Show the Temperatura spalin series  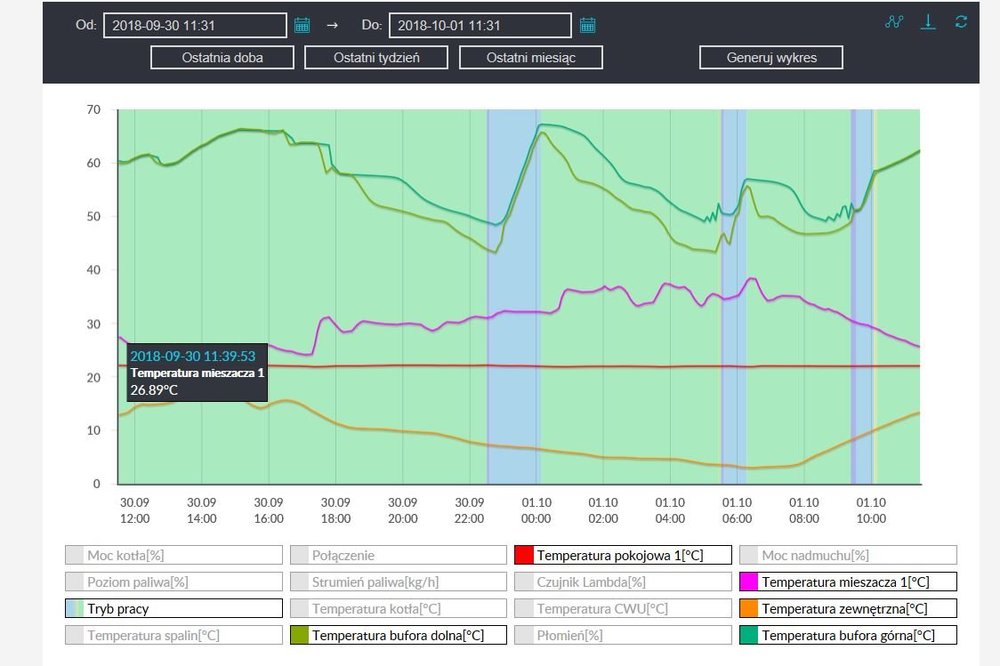(173, 635)
